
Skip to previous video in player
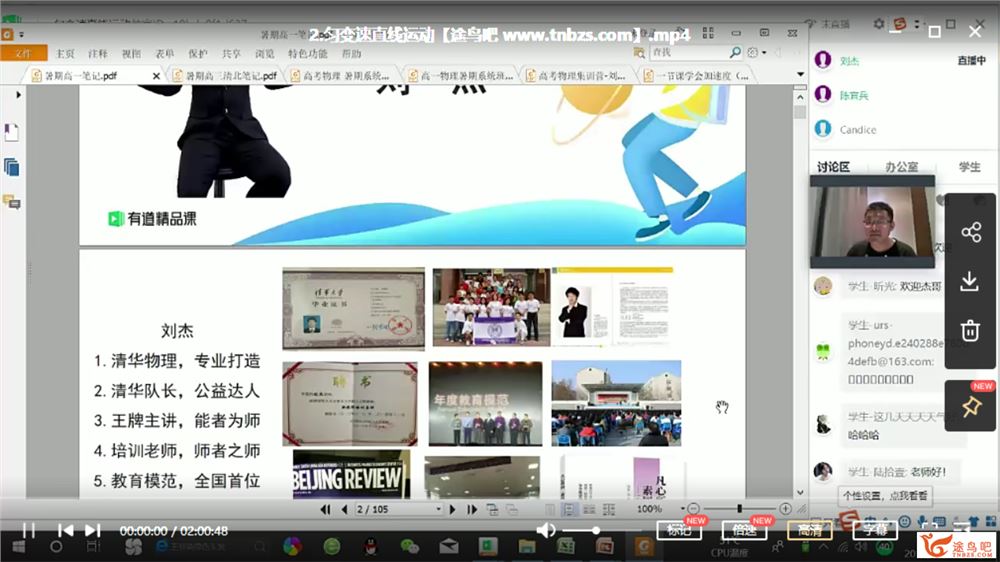click(65, 531)
